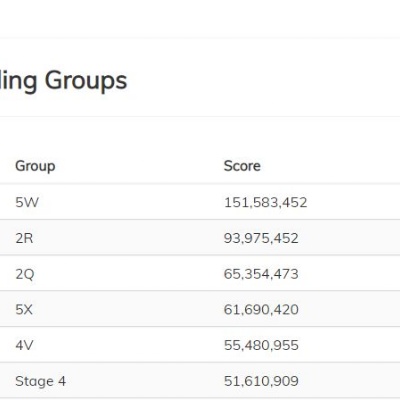Screen dimensions: 400x400
Task: Click the blank cell right of 151,583,452
Action: pos(353,202)
